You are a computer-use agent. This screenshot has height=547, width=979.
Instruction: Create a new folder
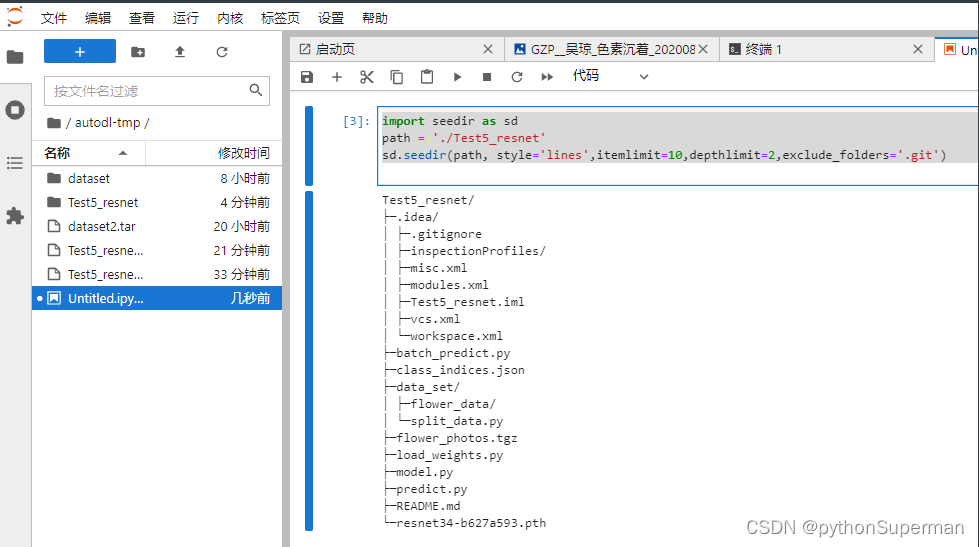tap(138, 52)
